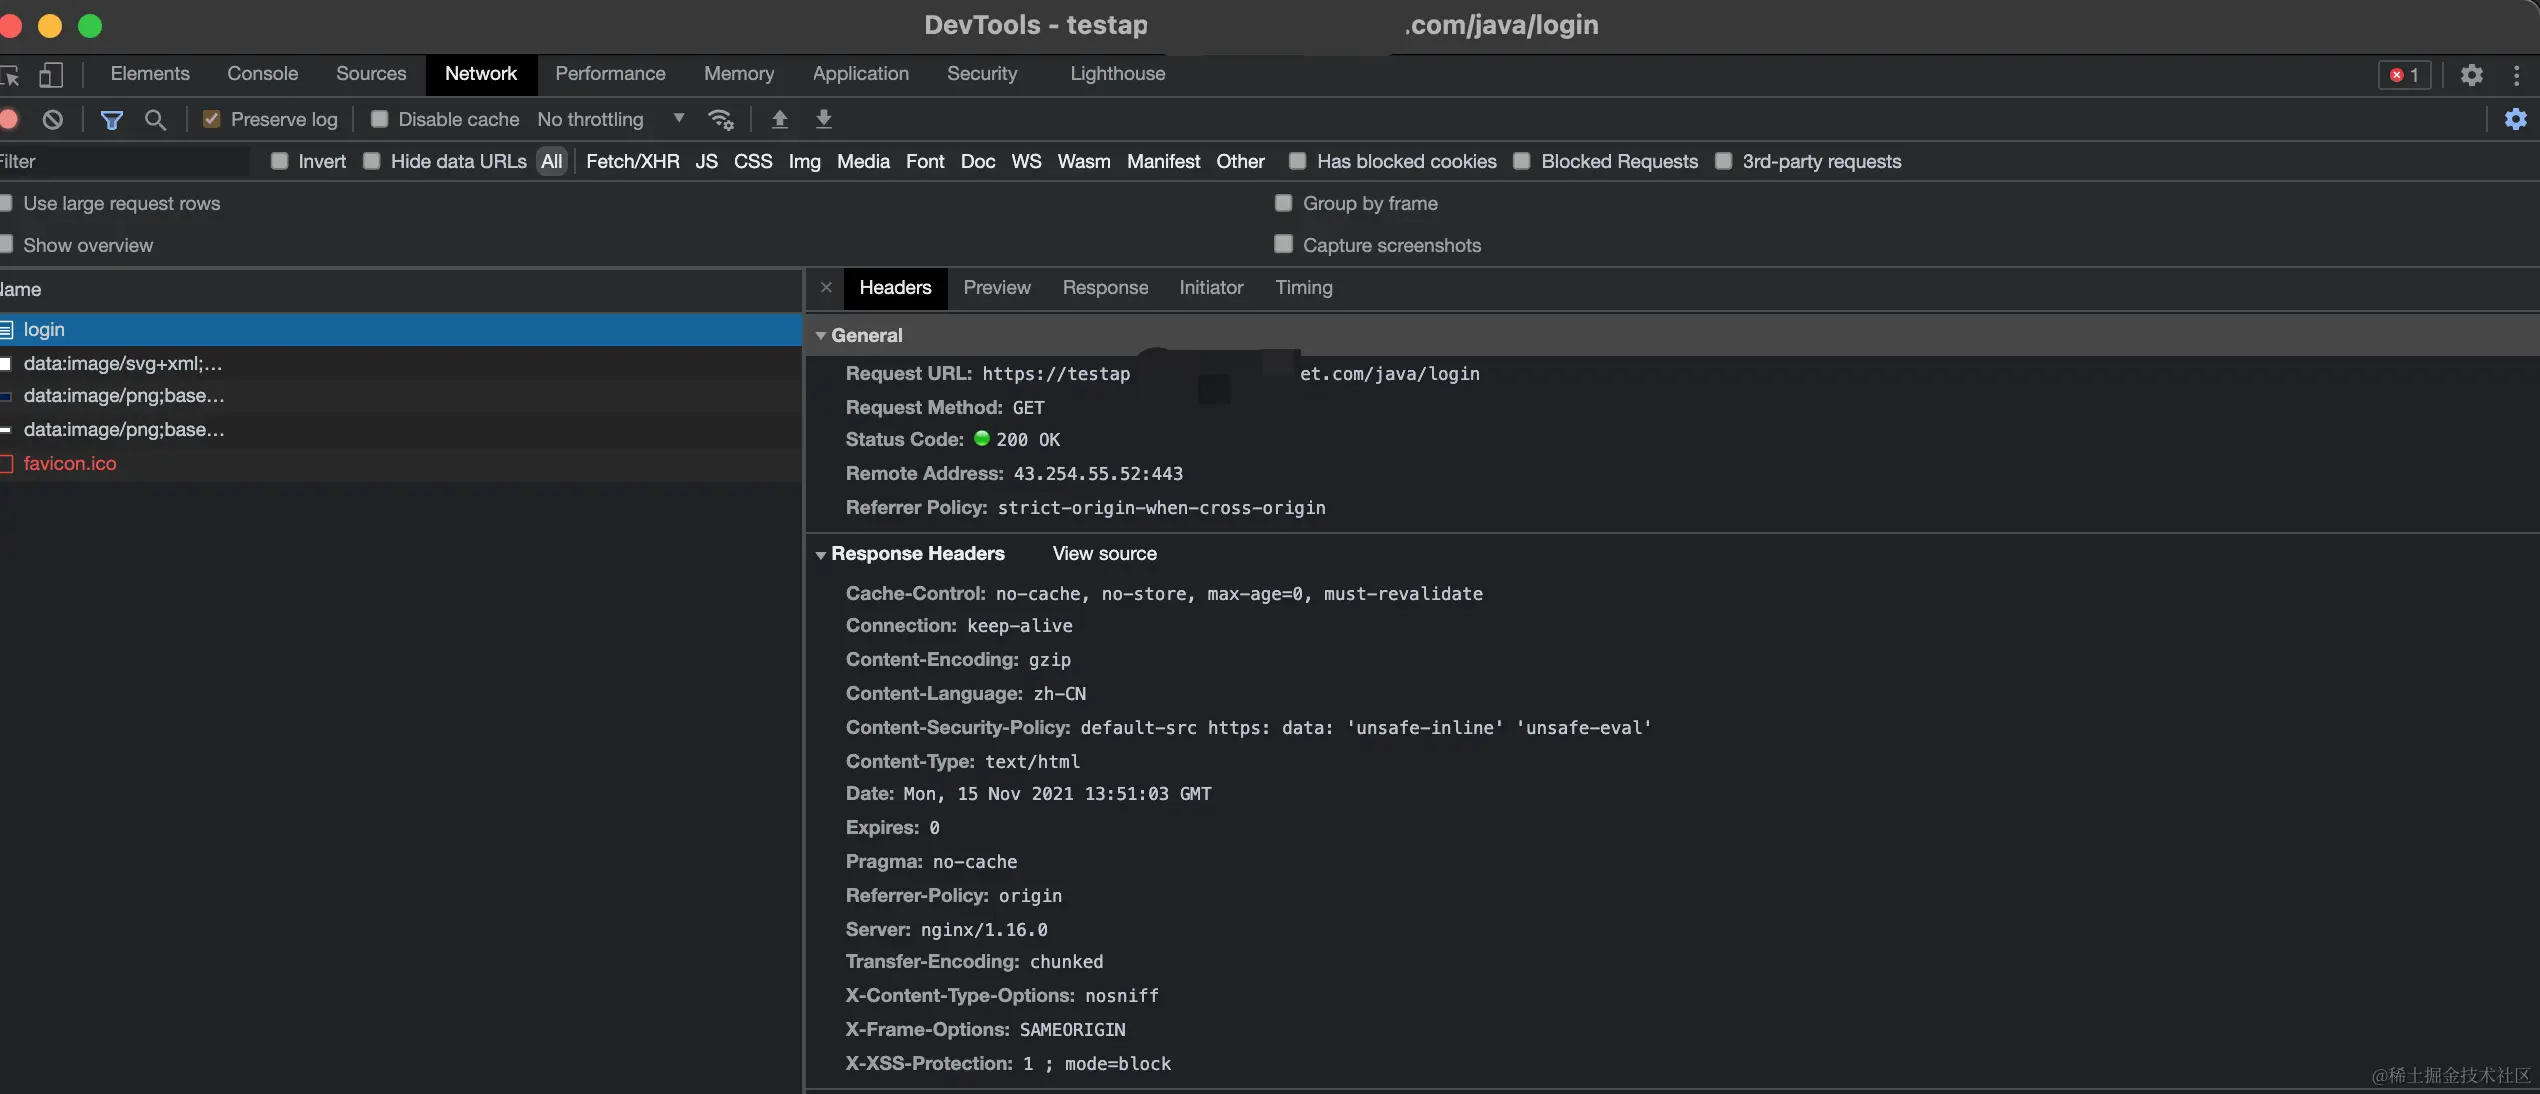Open network search with magnifier icon
2540x1094 pixels.
(x=155, y=120)
